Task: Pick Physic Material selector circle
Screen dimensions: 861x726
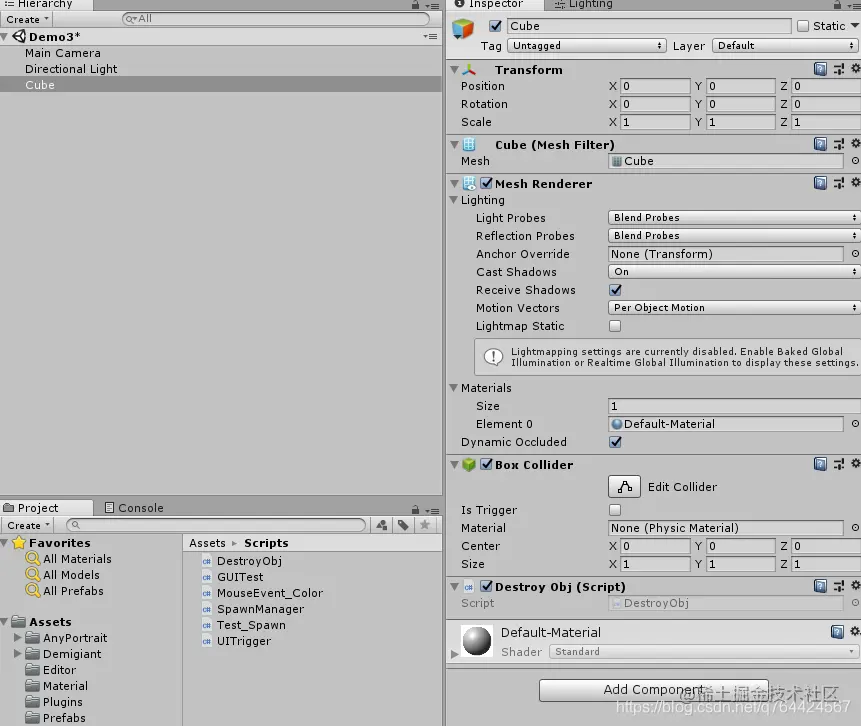Action: [855, 528]
